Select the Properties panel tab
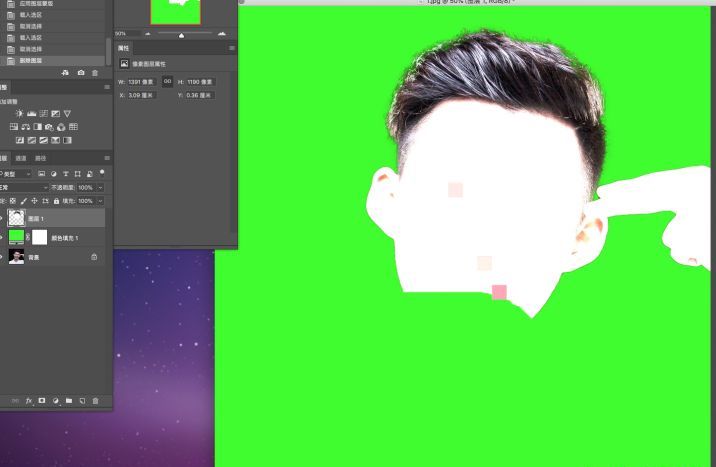 point(123,48)
